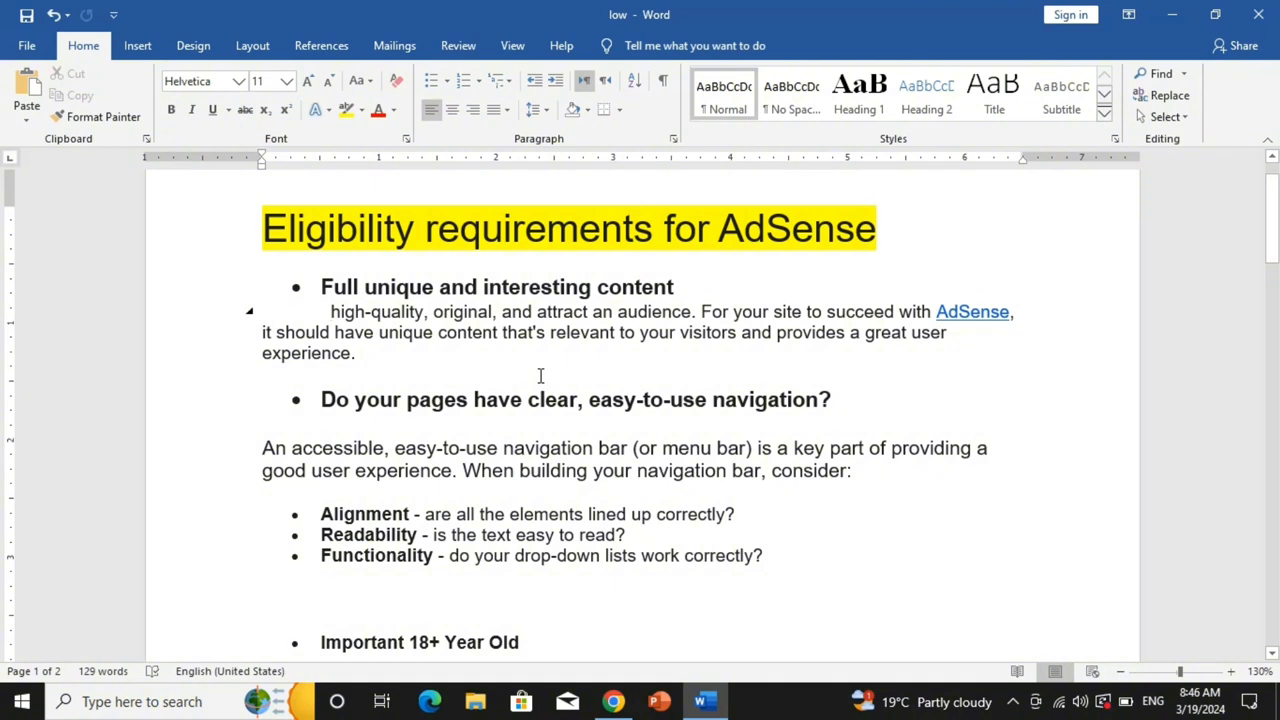Viewport: 1280px width, 720px height.
Task: Apply strikethrough using the abc icon
Action: [245, 110]
